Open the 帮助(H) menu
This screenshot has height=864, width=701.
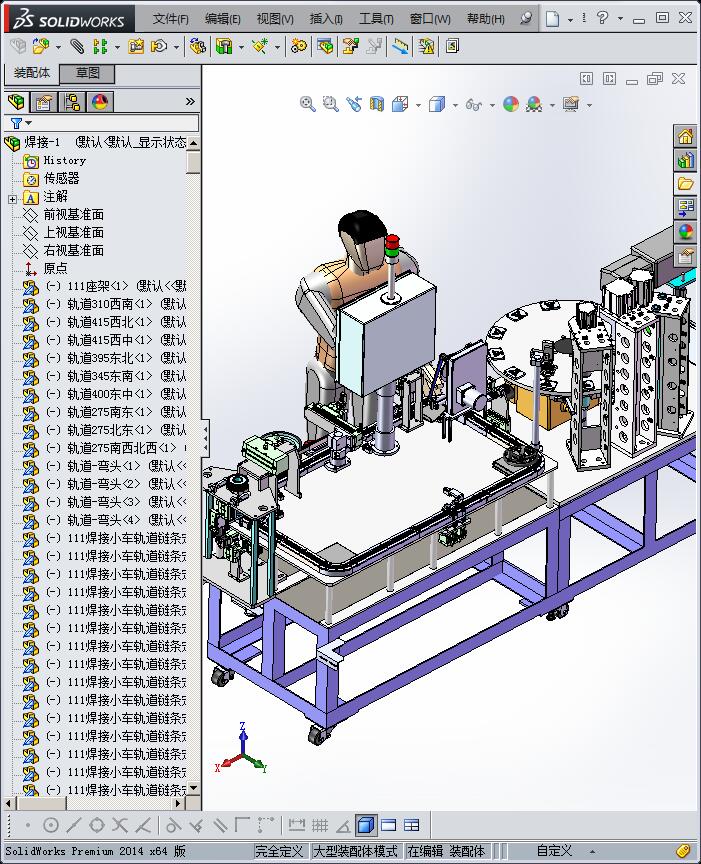[486, 19]
